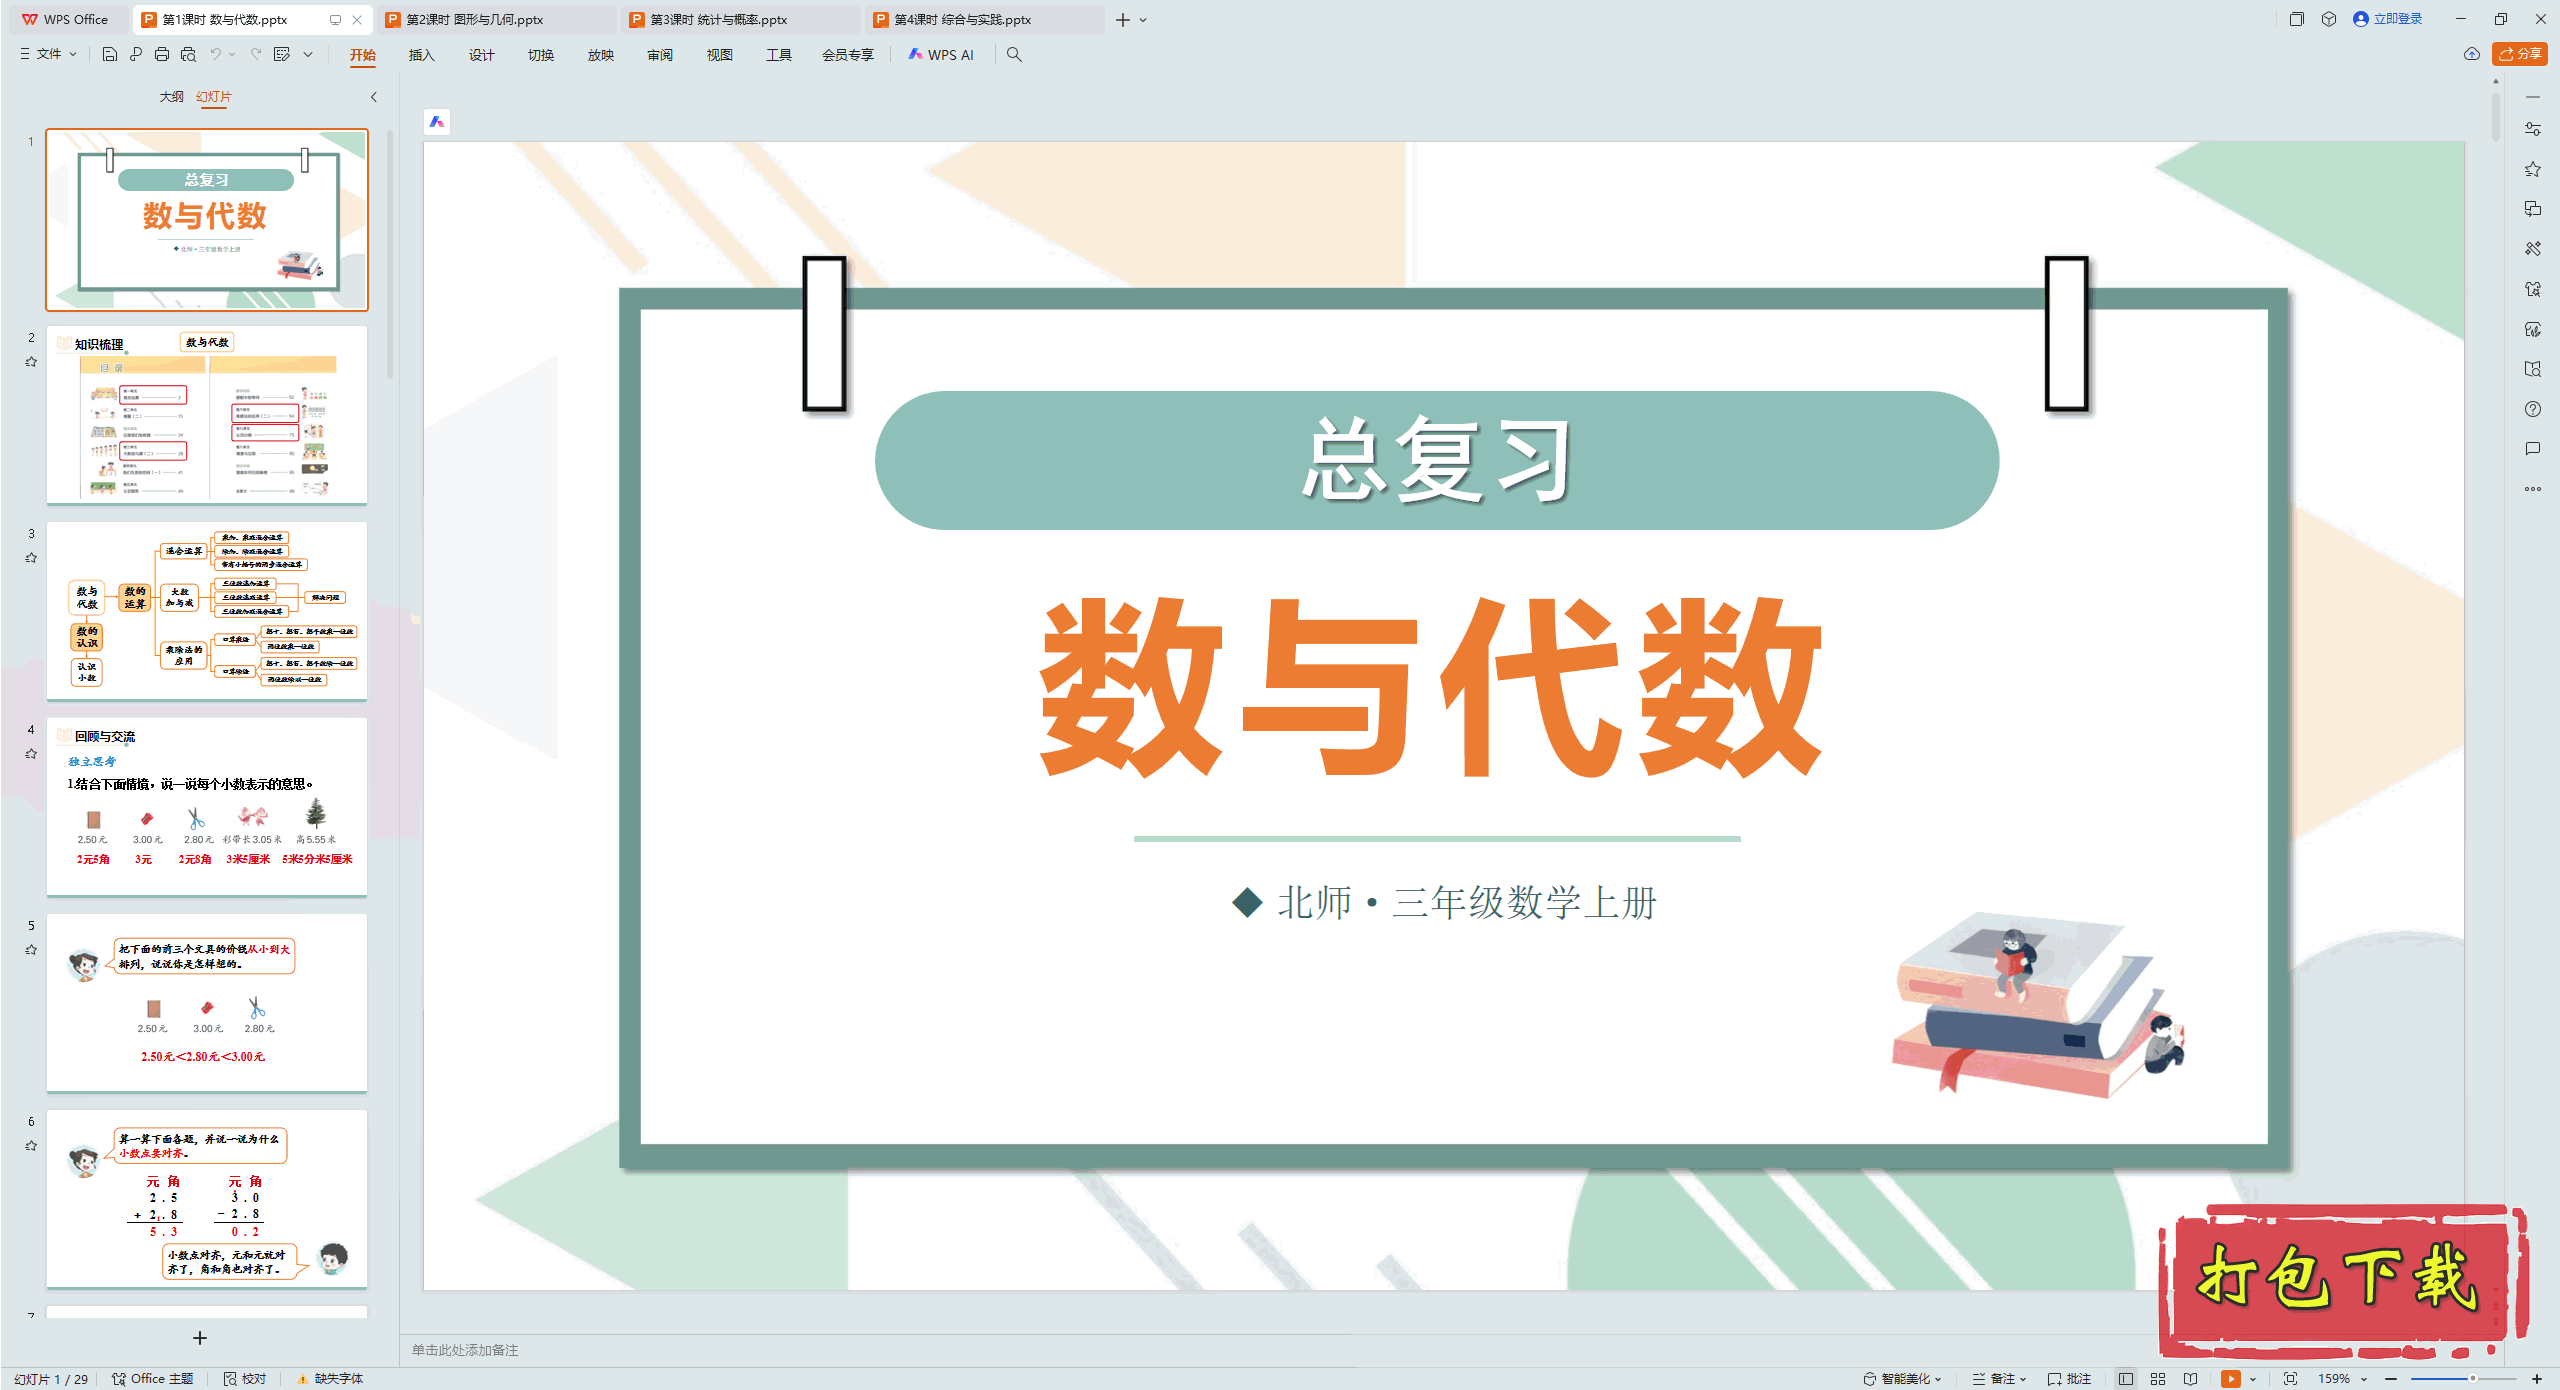The height and width of the screenshot is (1390, 2560).
Task: Click the 分享 share button
Action: tap(2520, 54)
